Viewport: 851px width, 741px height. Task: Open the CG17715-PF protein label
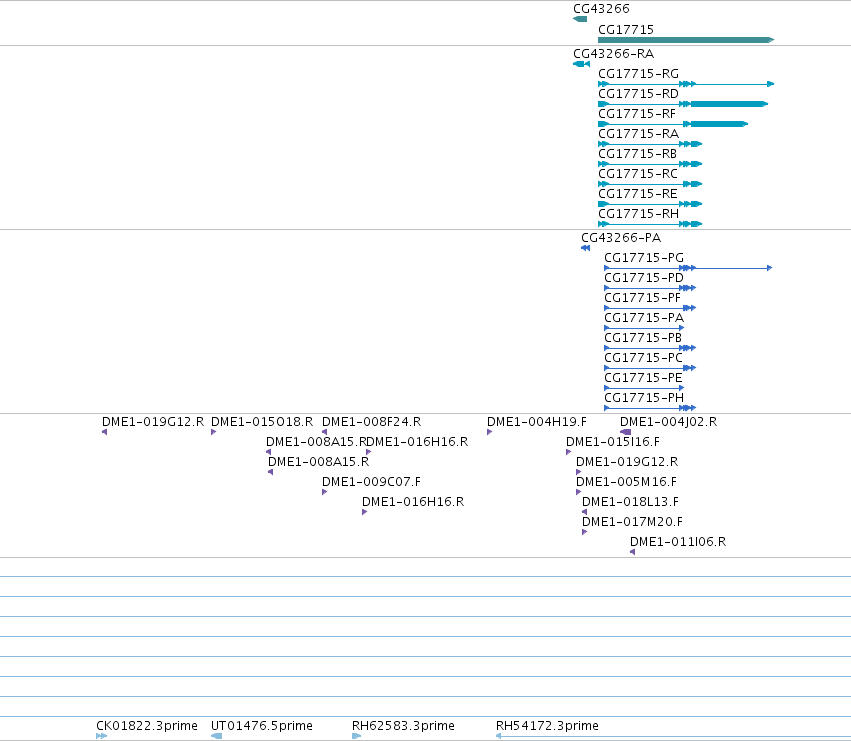coord(642,298)
